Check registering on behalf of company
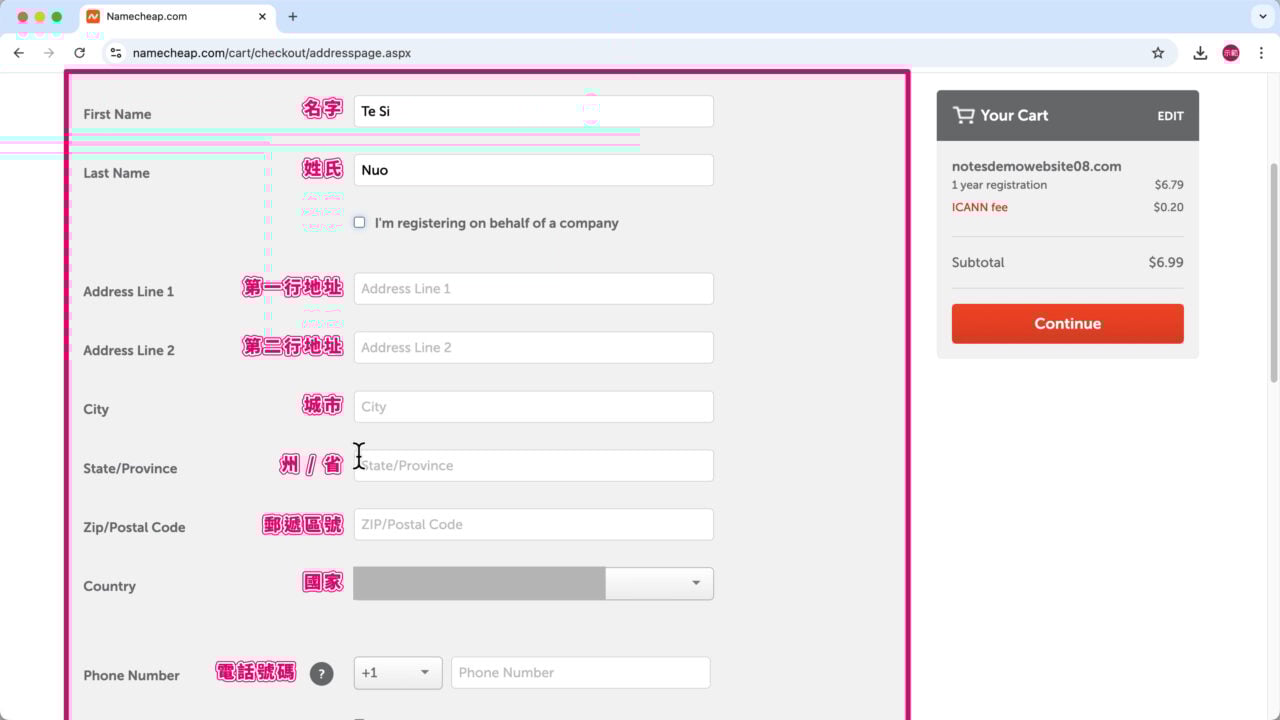Image resolution: width=1280 pixels, height=720 pixels. click(x=360, y=223)
